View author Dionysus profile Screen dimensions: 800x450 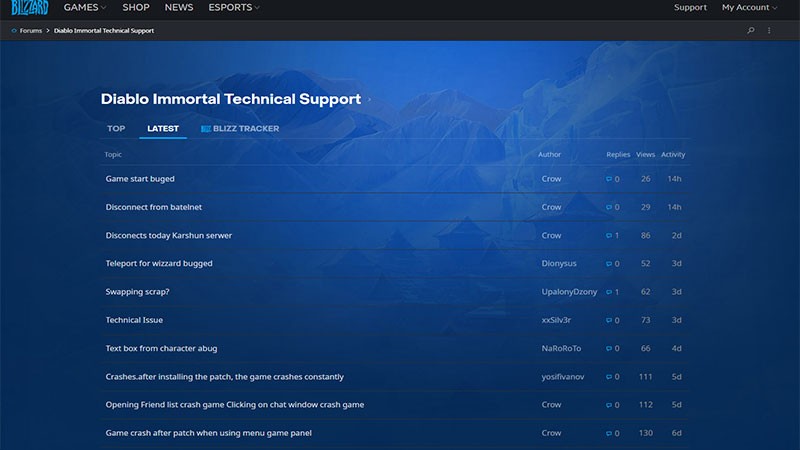click(559, 263)
